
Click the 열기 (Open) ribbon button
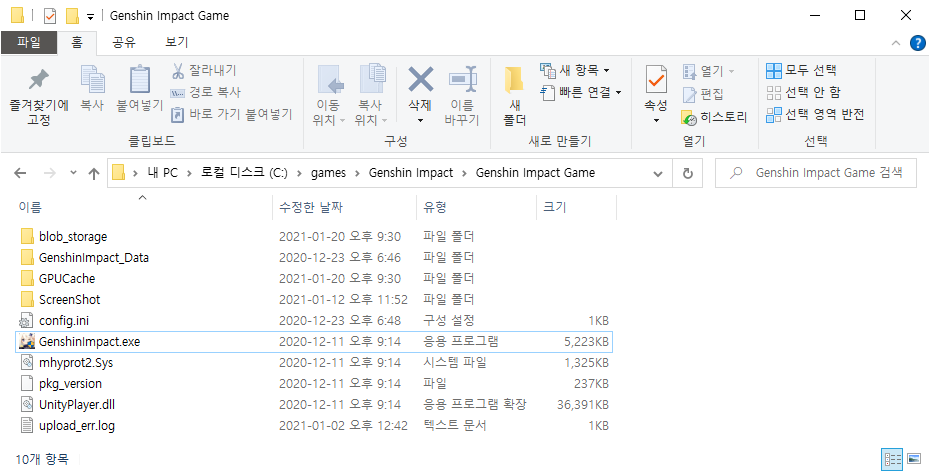pyautogui.click(x=709, y=72)
